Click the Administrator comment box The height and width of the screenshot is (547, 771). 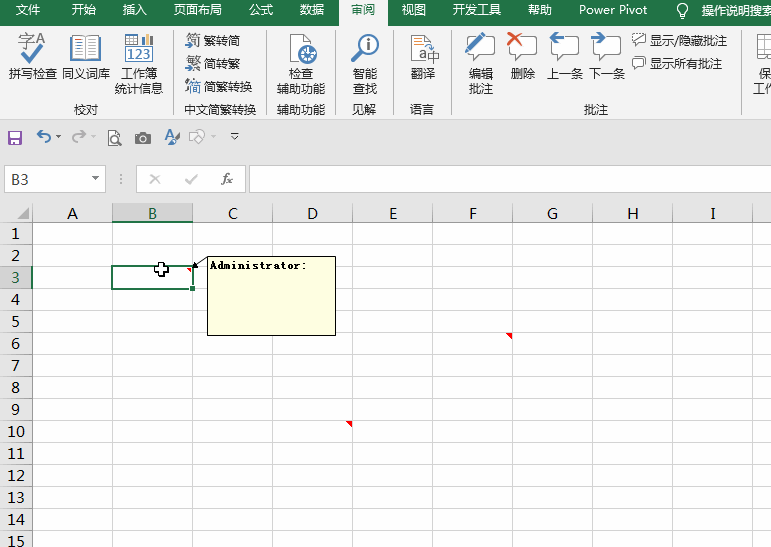point(271,296)
